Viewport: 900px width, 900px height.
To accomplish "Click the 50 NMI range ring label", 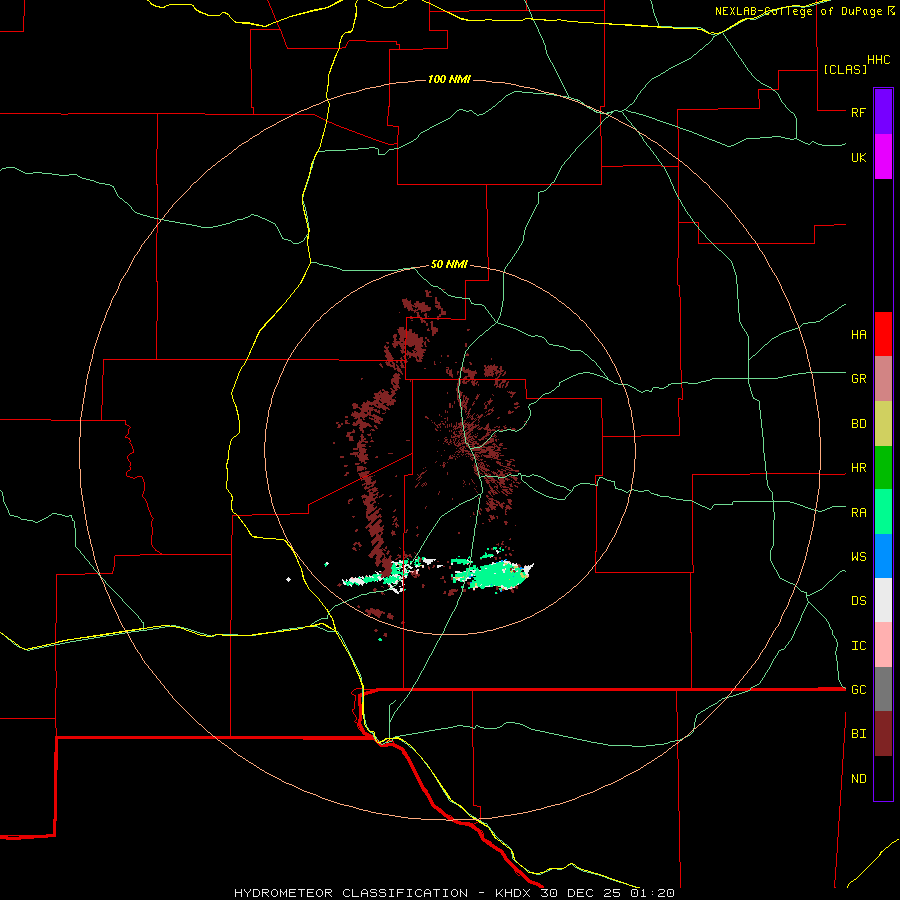I will pyautogui.click(x=449, y=265).
